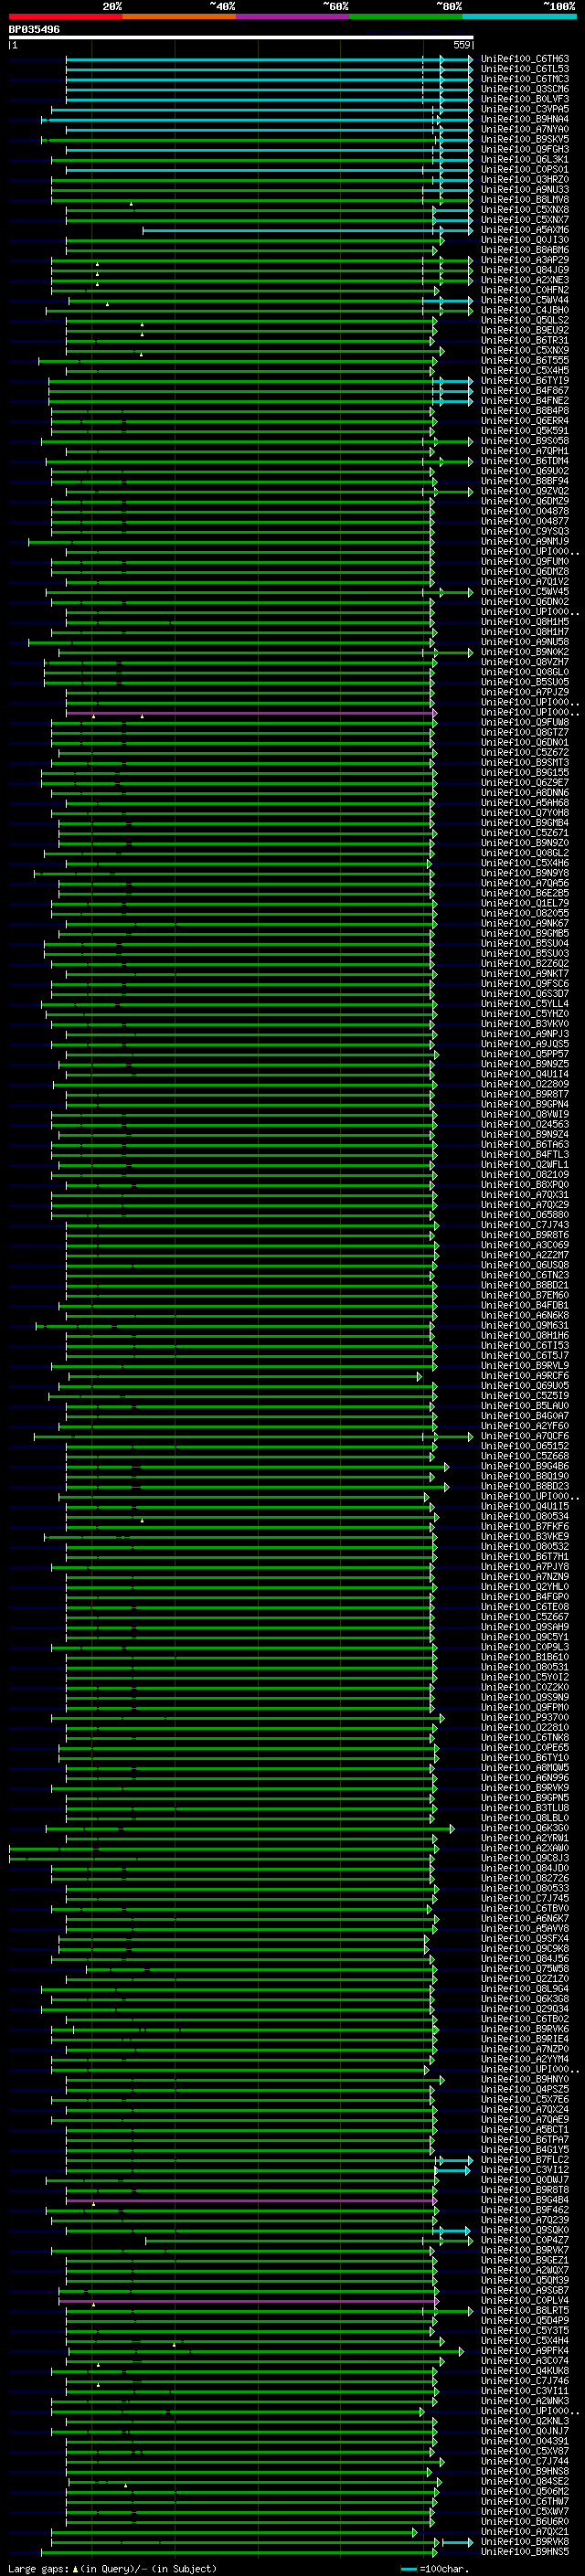Click the cyan ~100% identity legend segment
585x2576 pixels.
[x=519, y=16]
